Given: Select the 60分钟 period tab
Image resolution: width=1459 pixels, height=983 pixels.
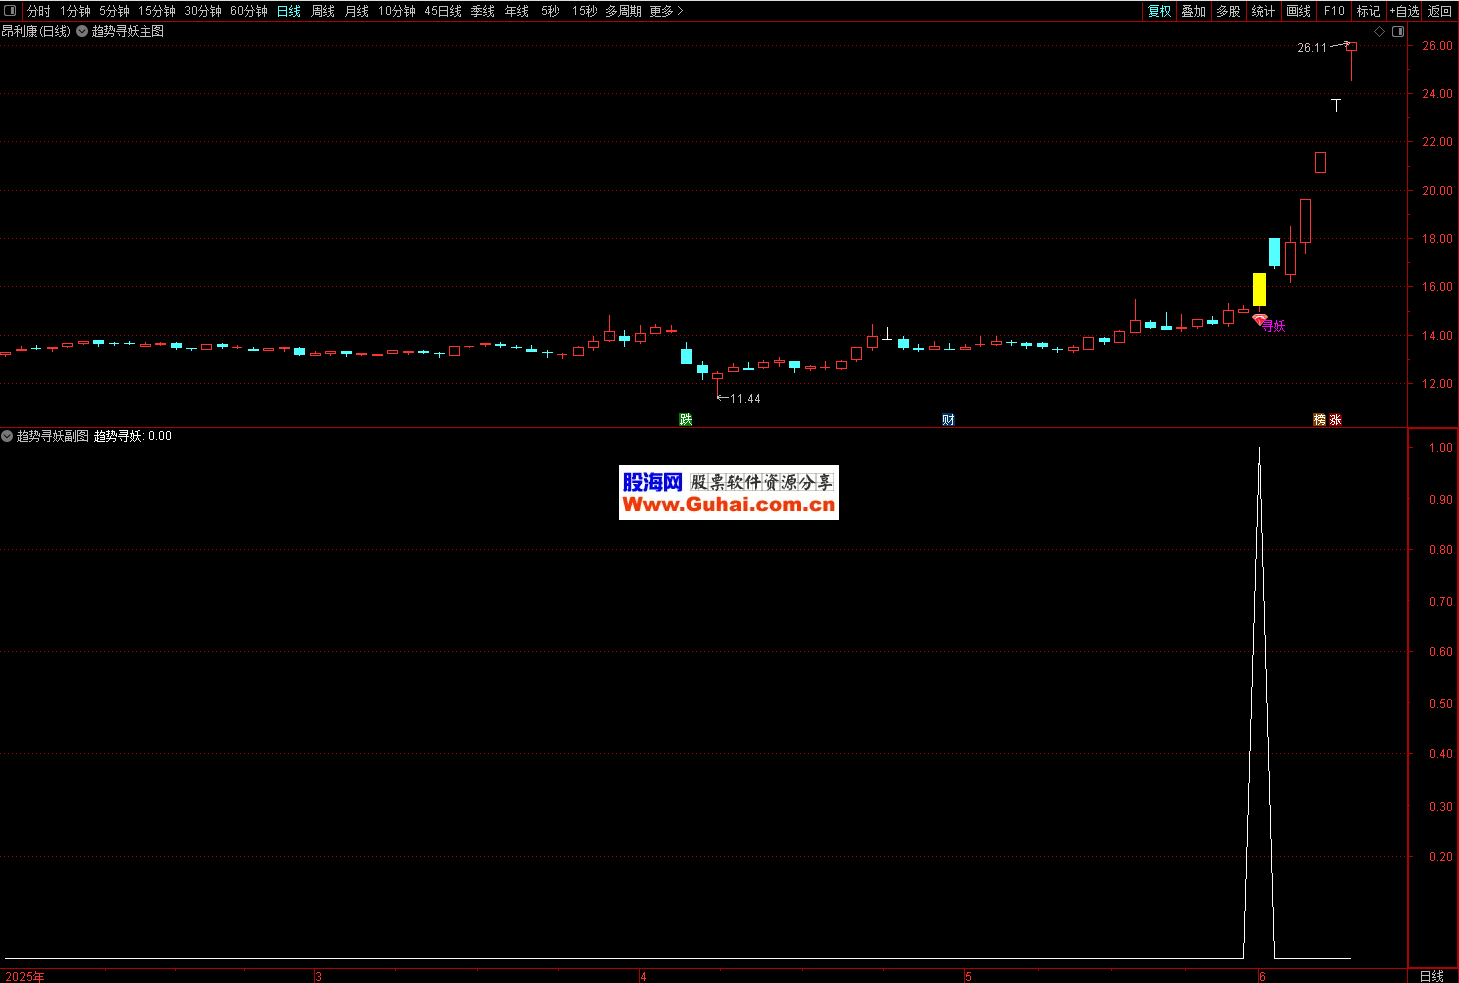Looking at the screenshot, I should tap(249, 11).
